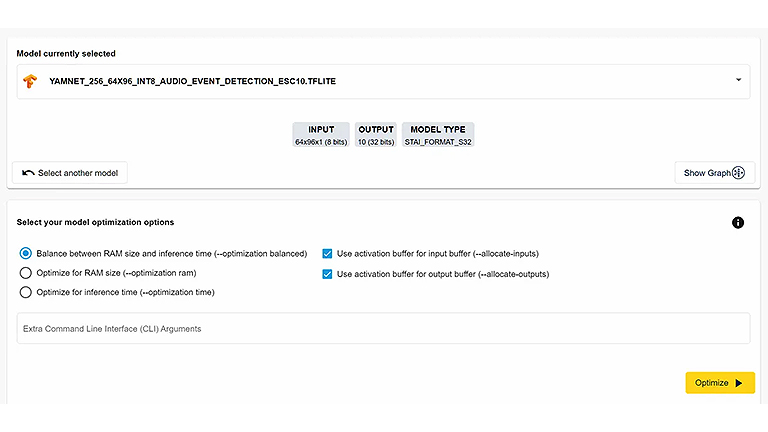Click the TensorFlow Lite model icon

coord(31,81)
